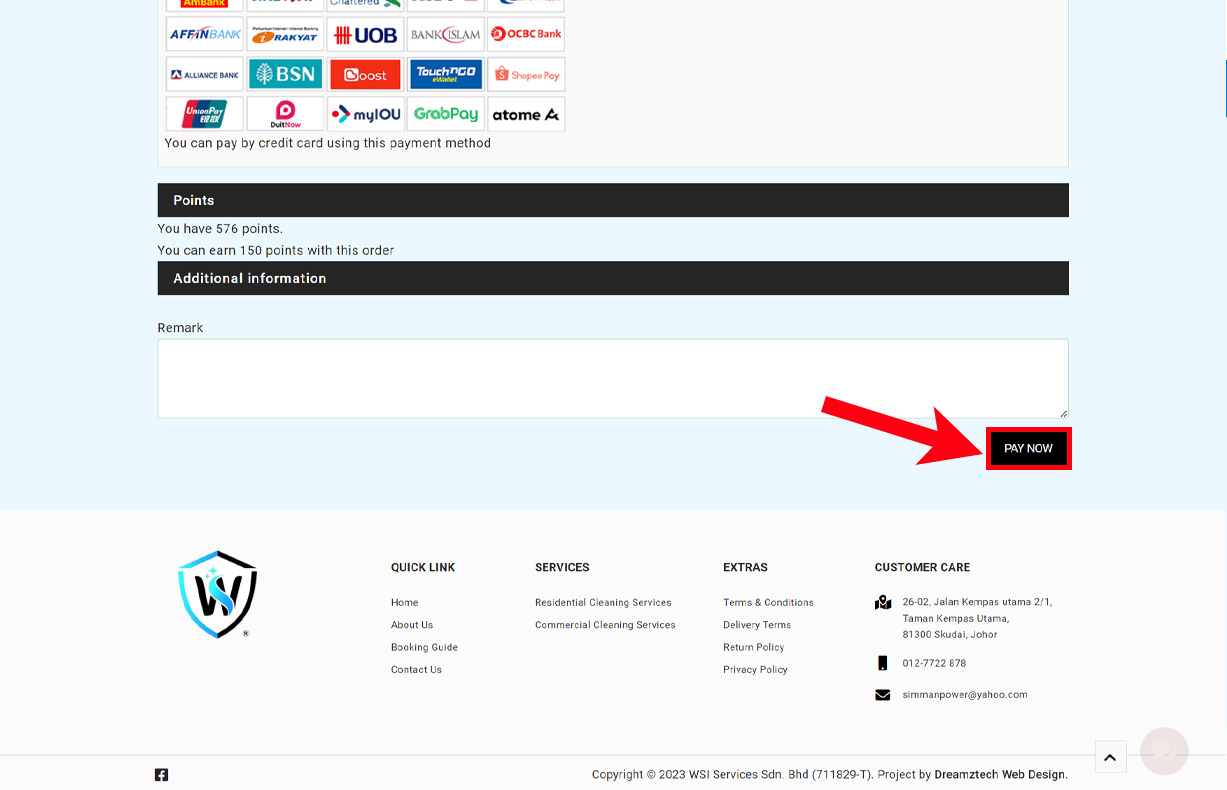The image size is (1227, 790).
Task: View the Terms & Conditions page
Action: pyautogui.click(x=768, y=603)
